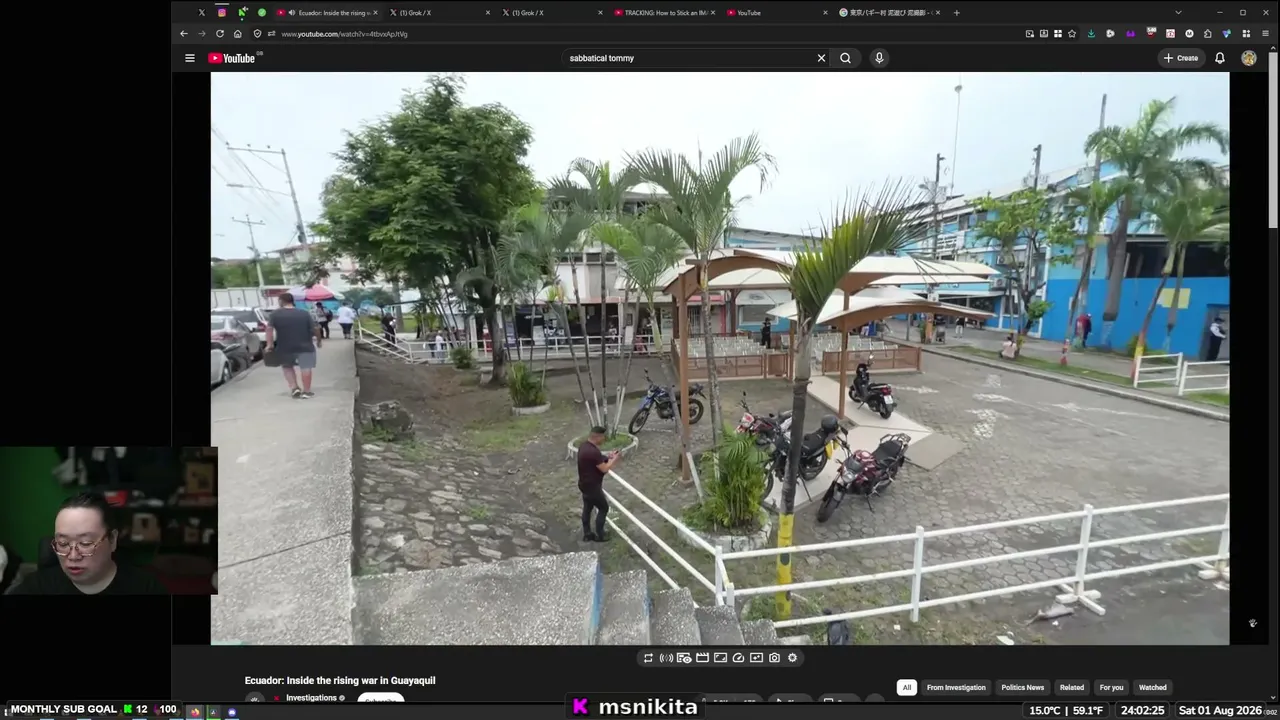Clear the 'sabbatical tommy' search text
Viewport: 1280px width, 720px height.
click(x=821, y=58)
